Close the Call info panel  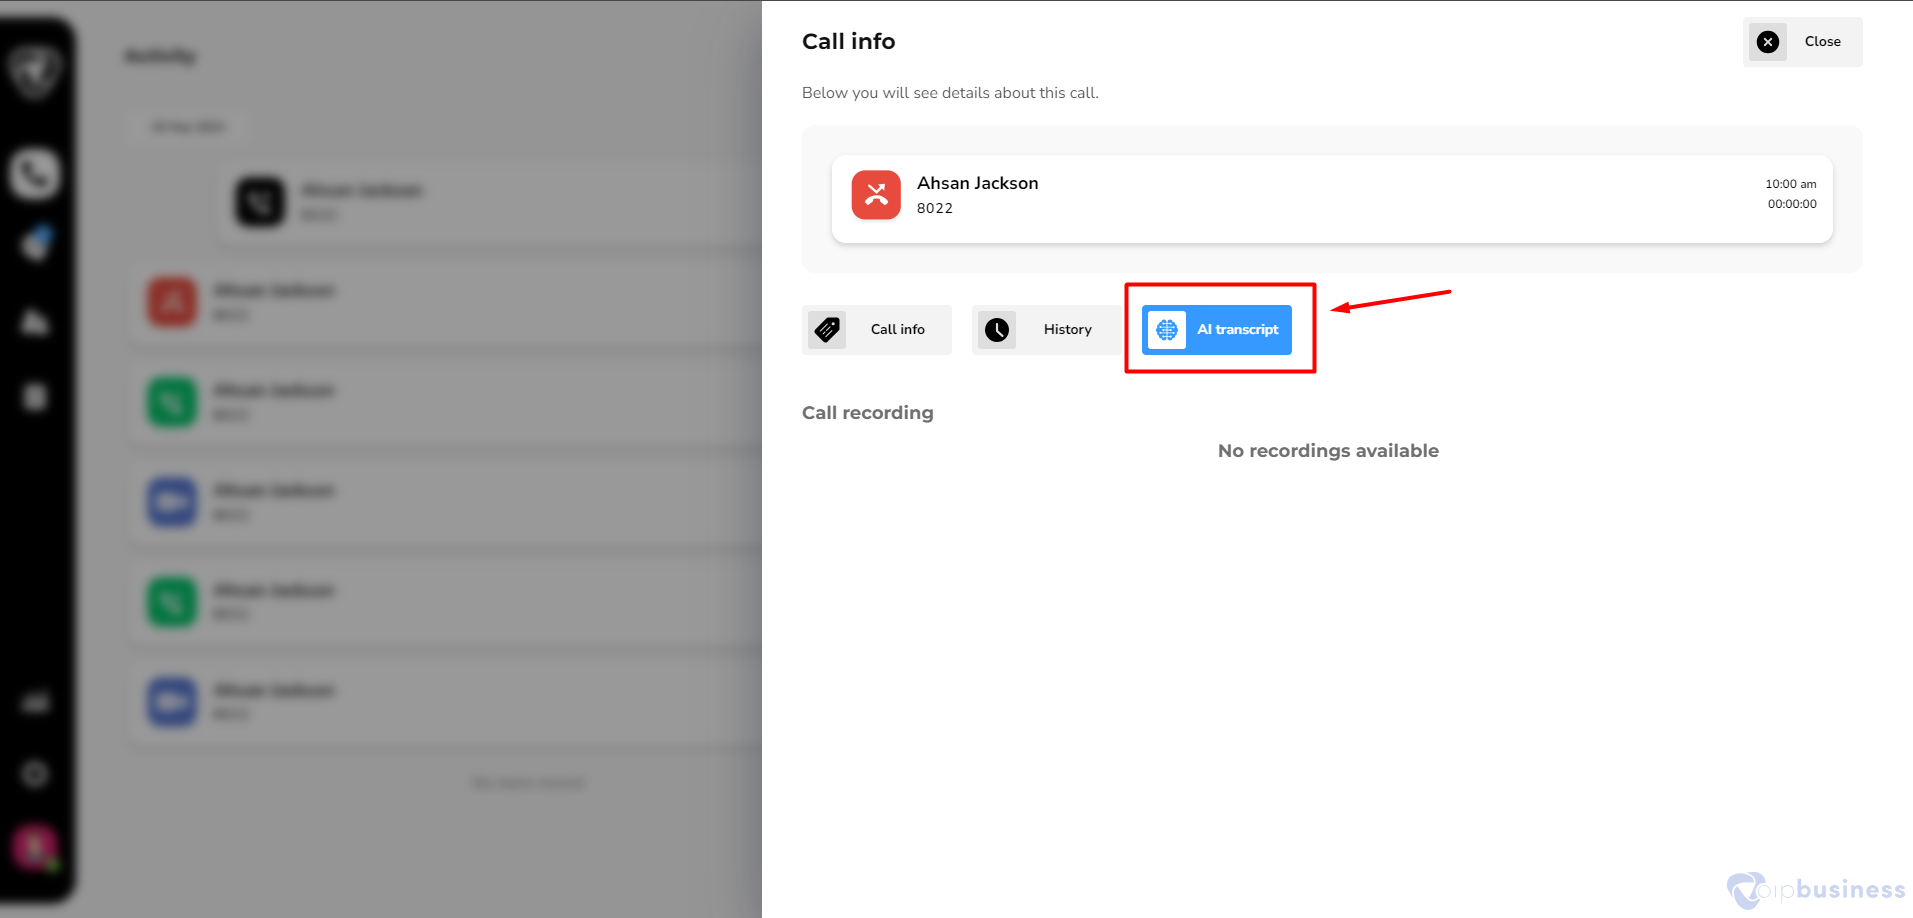tap(1802, 42)
